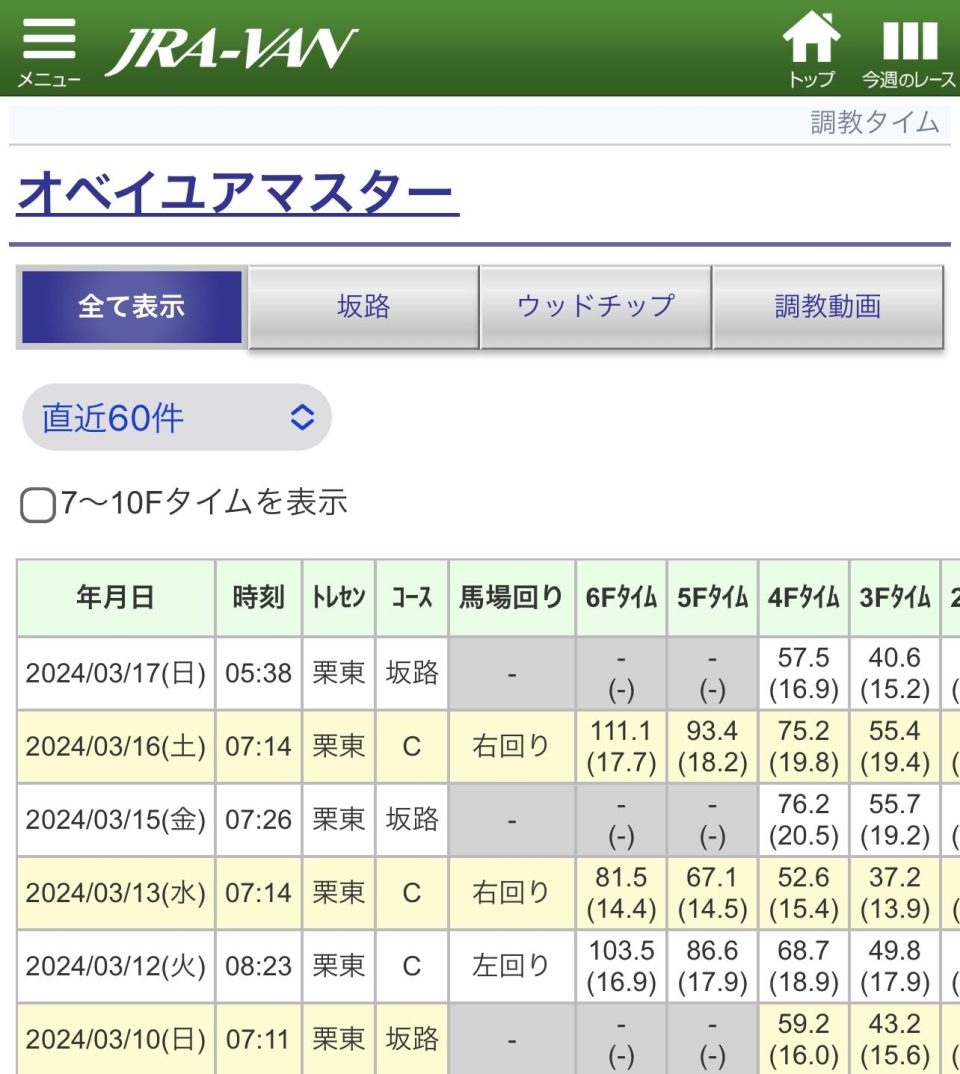Enable the 7〜10F time display checkbox
The width and height of the screenshot is (960, 1074).
tap(38, 505)
